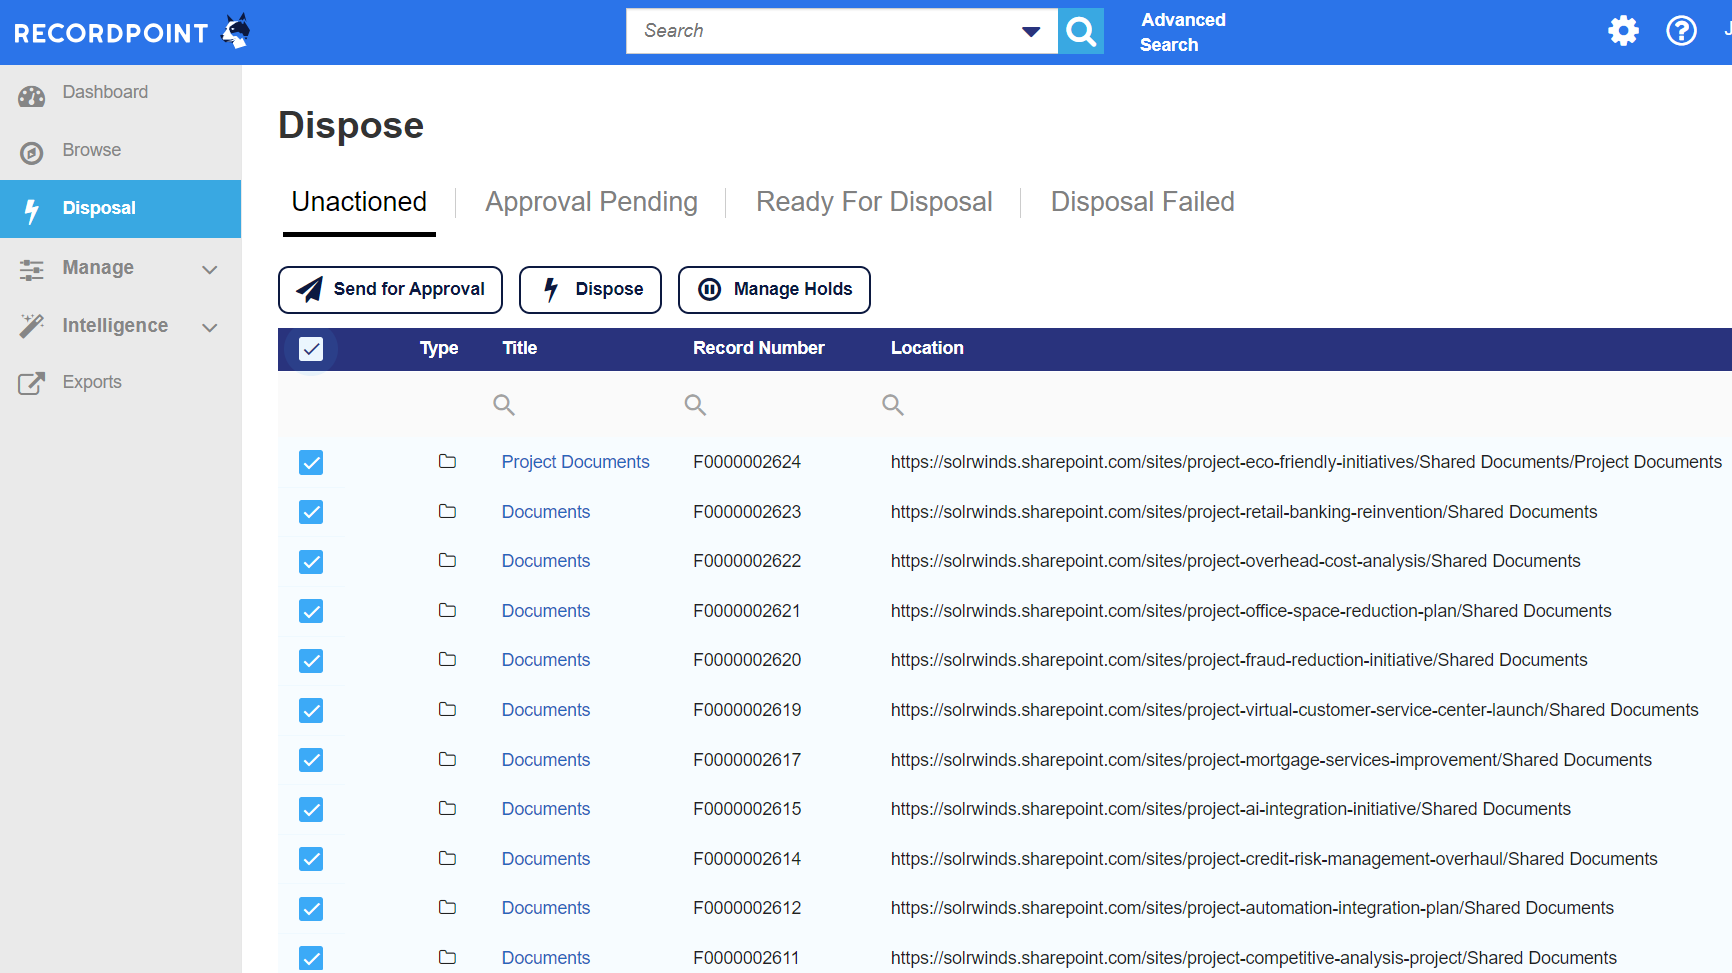Switch to the Approval Pending tab
This screenshot has height=973, width=1732.
tap(592, 202)
